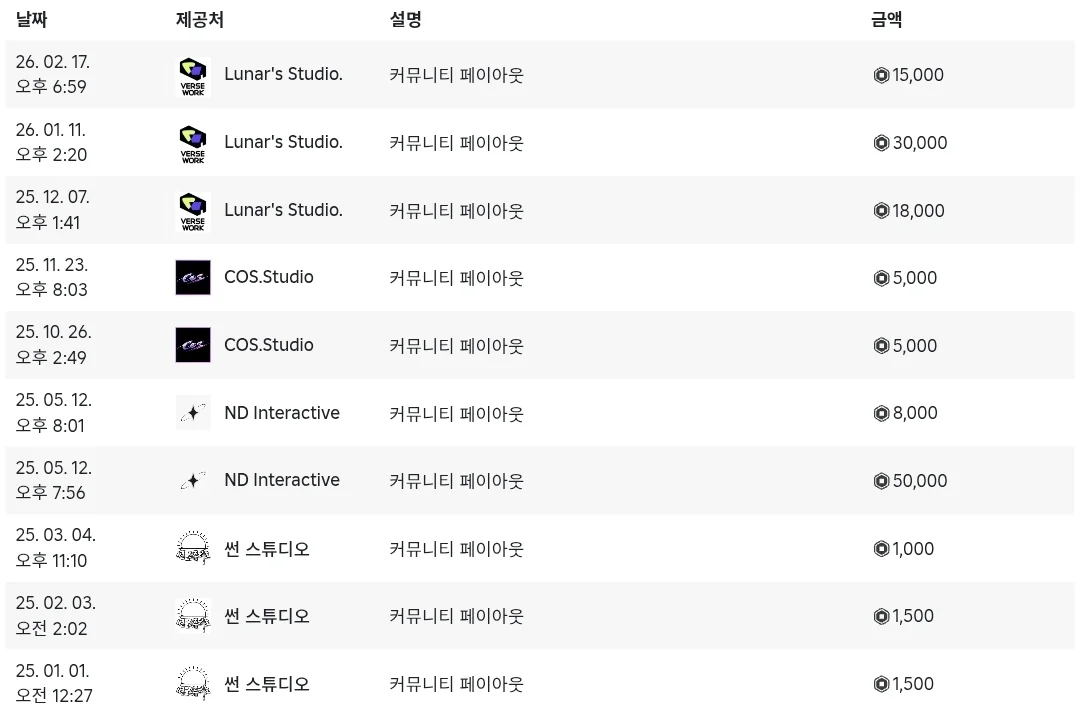Click Robux icon beside 50,000 amount
Viewport: 1080px width, 726px height.
click(881, 481)
